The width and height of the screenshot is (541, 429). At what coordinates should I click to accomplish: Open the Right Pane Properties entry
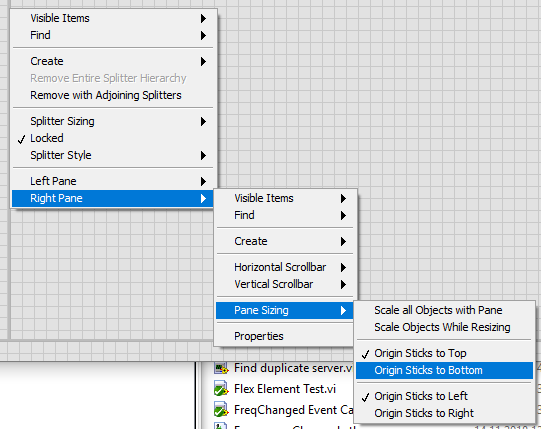coord(285,336)
